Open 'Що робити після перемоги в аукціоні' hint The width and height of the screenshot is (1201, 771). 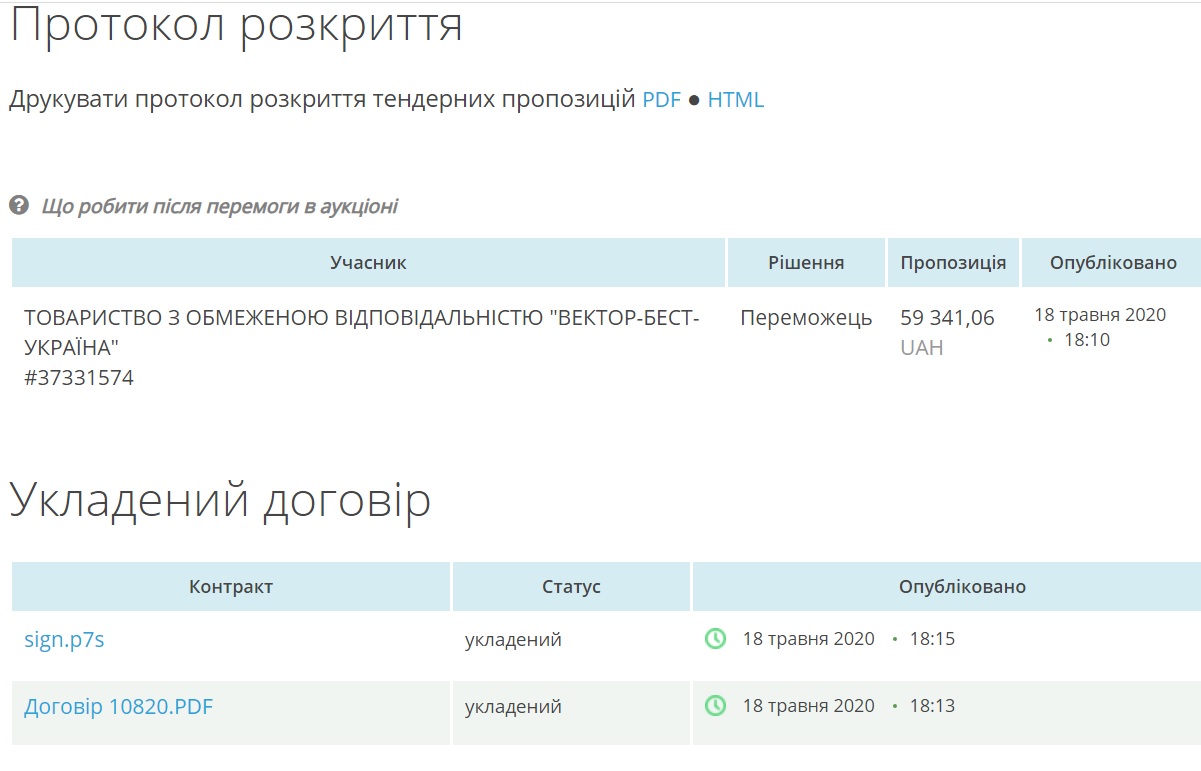pyautogui.click(x=219, y=207)
